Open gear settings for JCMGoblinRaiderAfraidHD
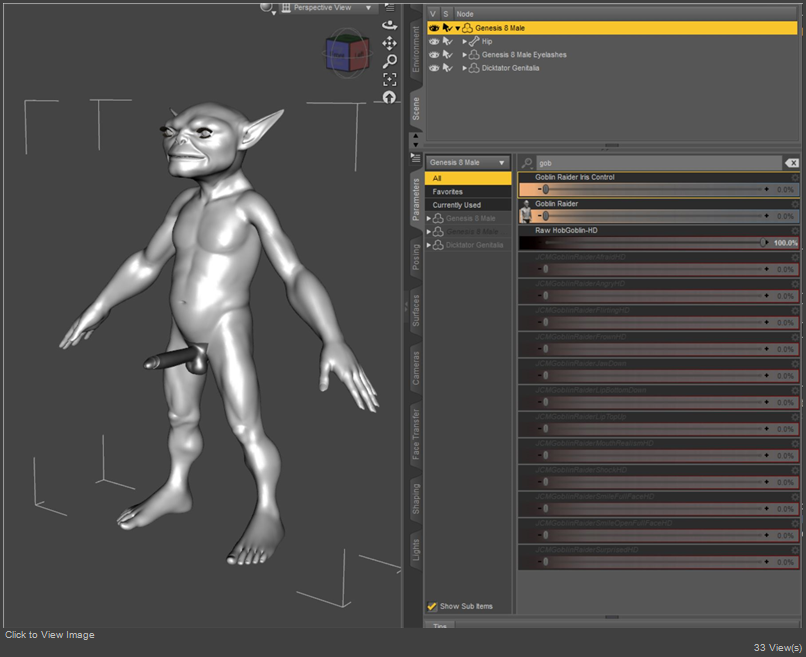Screen dimensions: 806x657 pos(795,257)
